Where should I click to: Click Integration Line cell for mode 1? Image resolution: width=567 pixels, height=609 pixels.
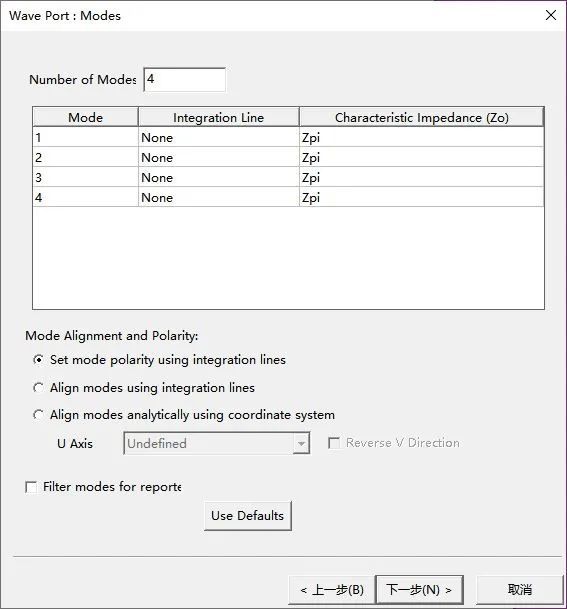click(219, 137)
